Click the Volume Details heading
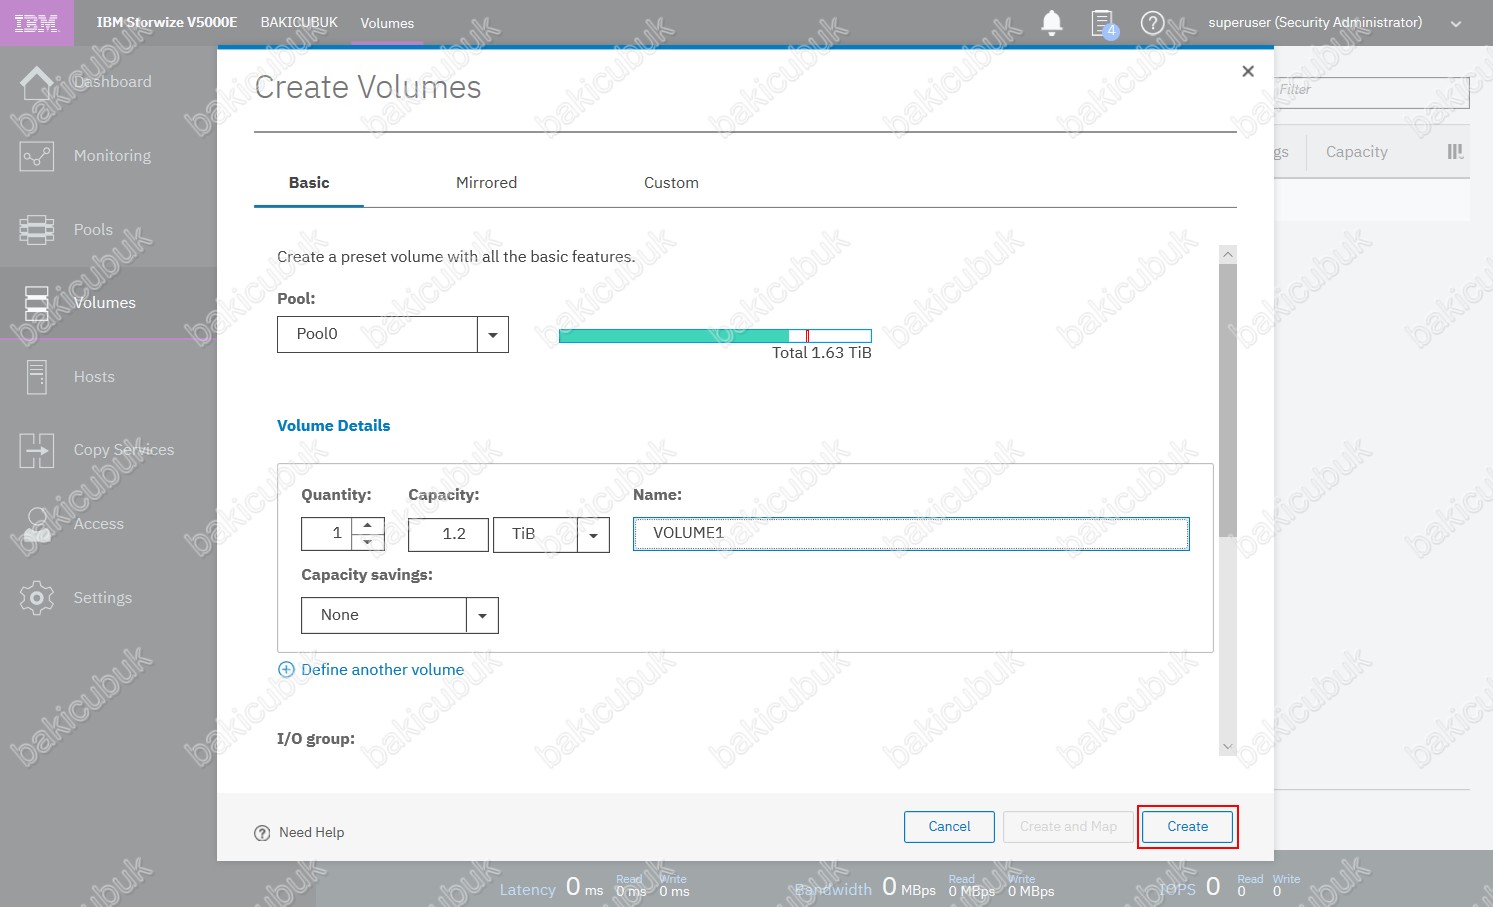This screenshot has width=1493, height=907. (x=333, y=426)
